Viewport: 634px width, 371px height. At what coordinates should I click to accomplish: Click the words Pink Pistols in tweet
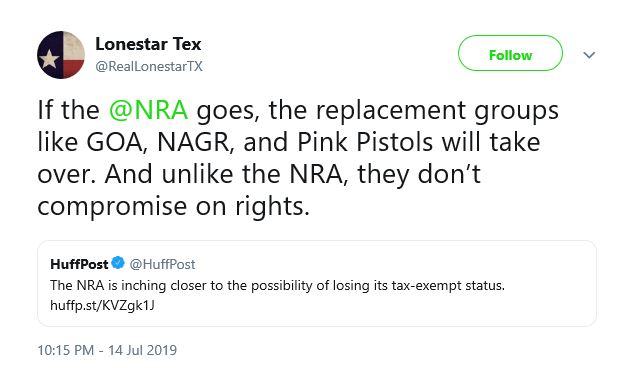tap(365, 142)
